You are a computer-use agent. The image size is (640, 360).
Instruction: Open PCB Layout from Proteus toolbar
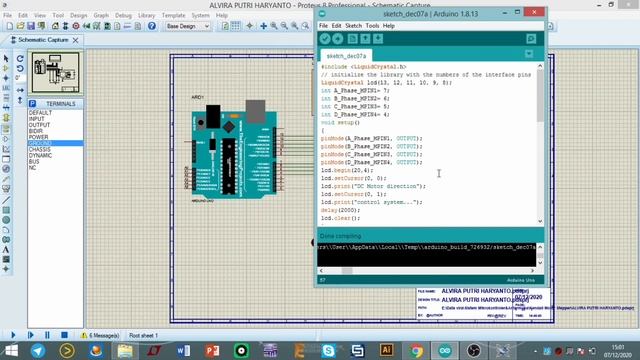tap(76, 26)
